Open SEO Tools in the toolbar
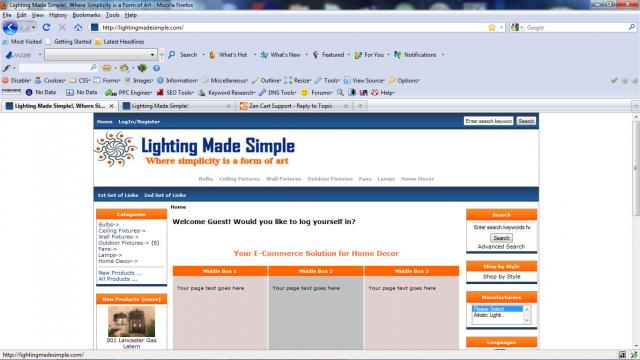The image size is (640, 360). [176, 93]
